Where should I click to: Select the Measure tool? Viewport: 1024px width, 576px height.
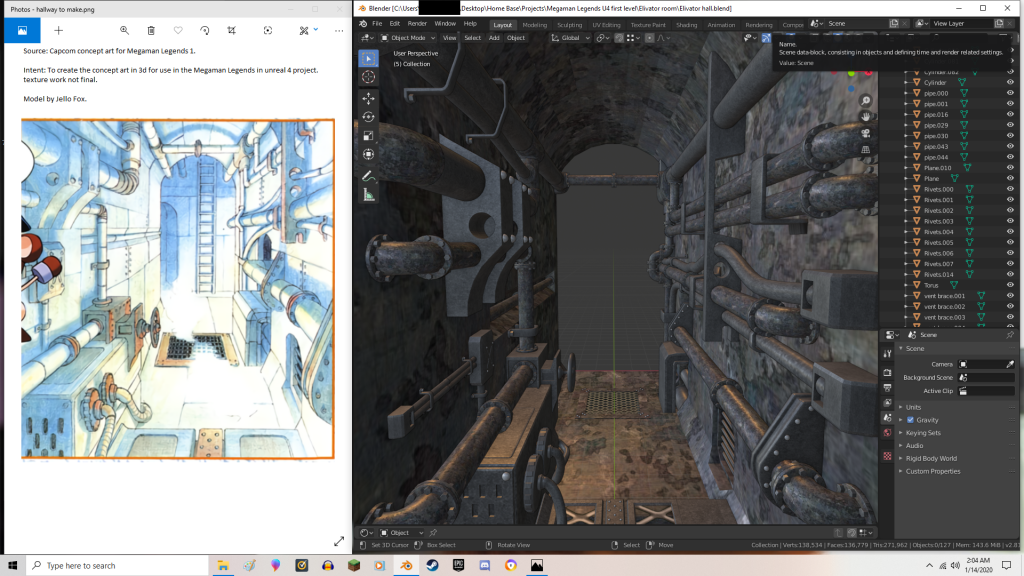tap(368, 195)
